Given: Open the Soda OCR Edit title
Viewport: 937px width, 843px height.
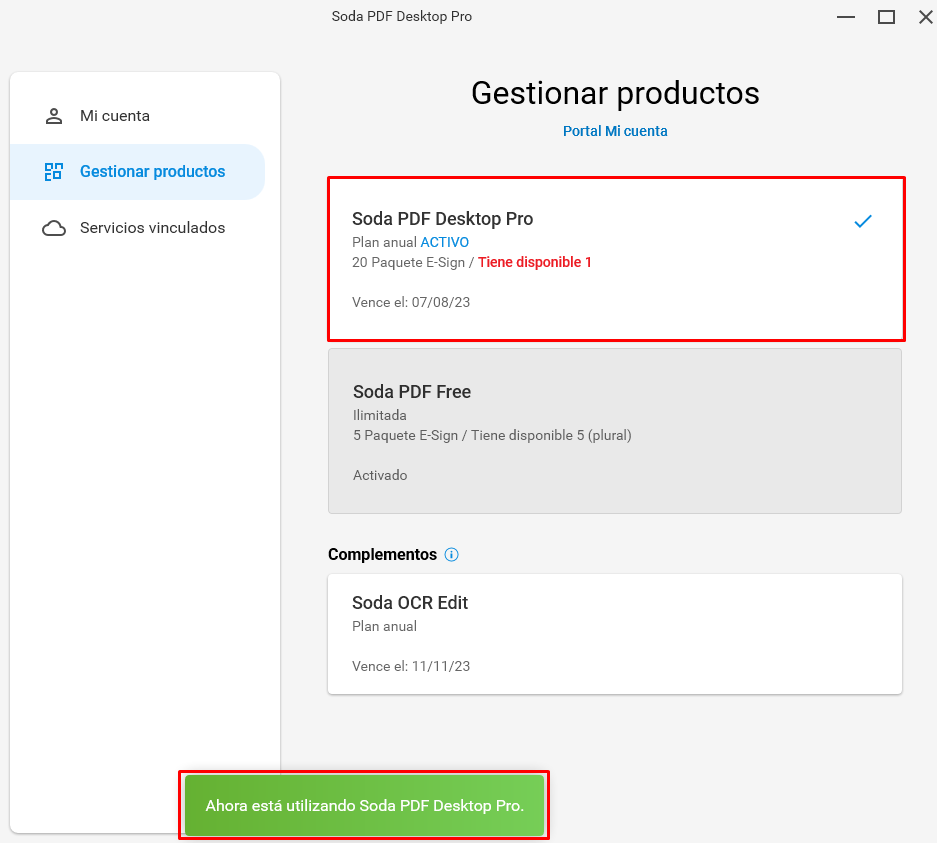Looking at the screenshot, I should 410,603.
